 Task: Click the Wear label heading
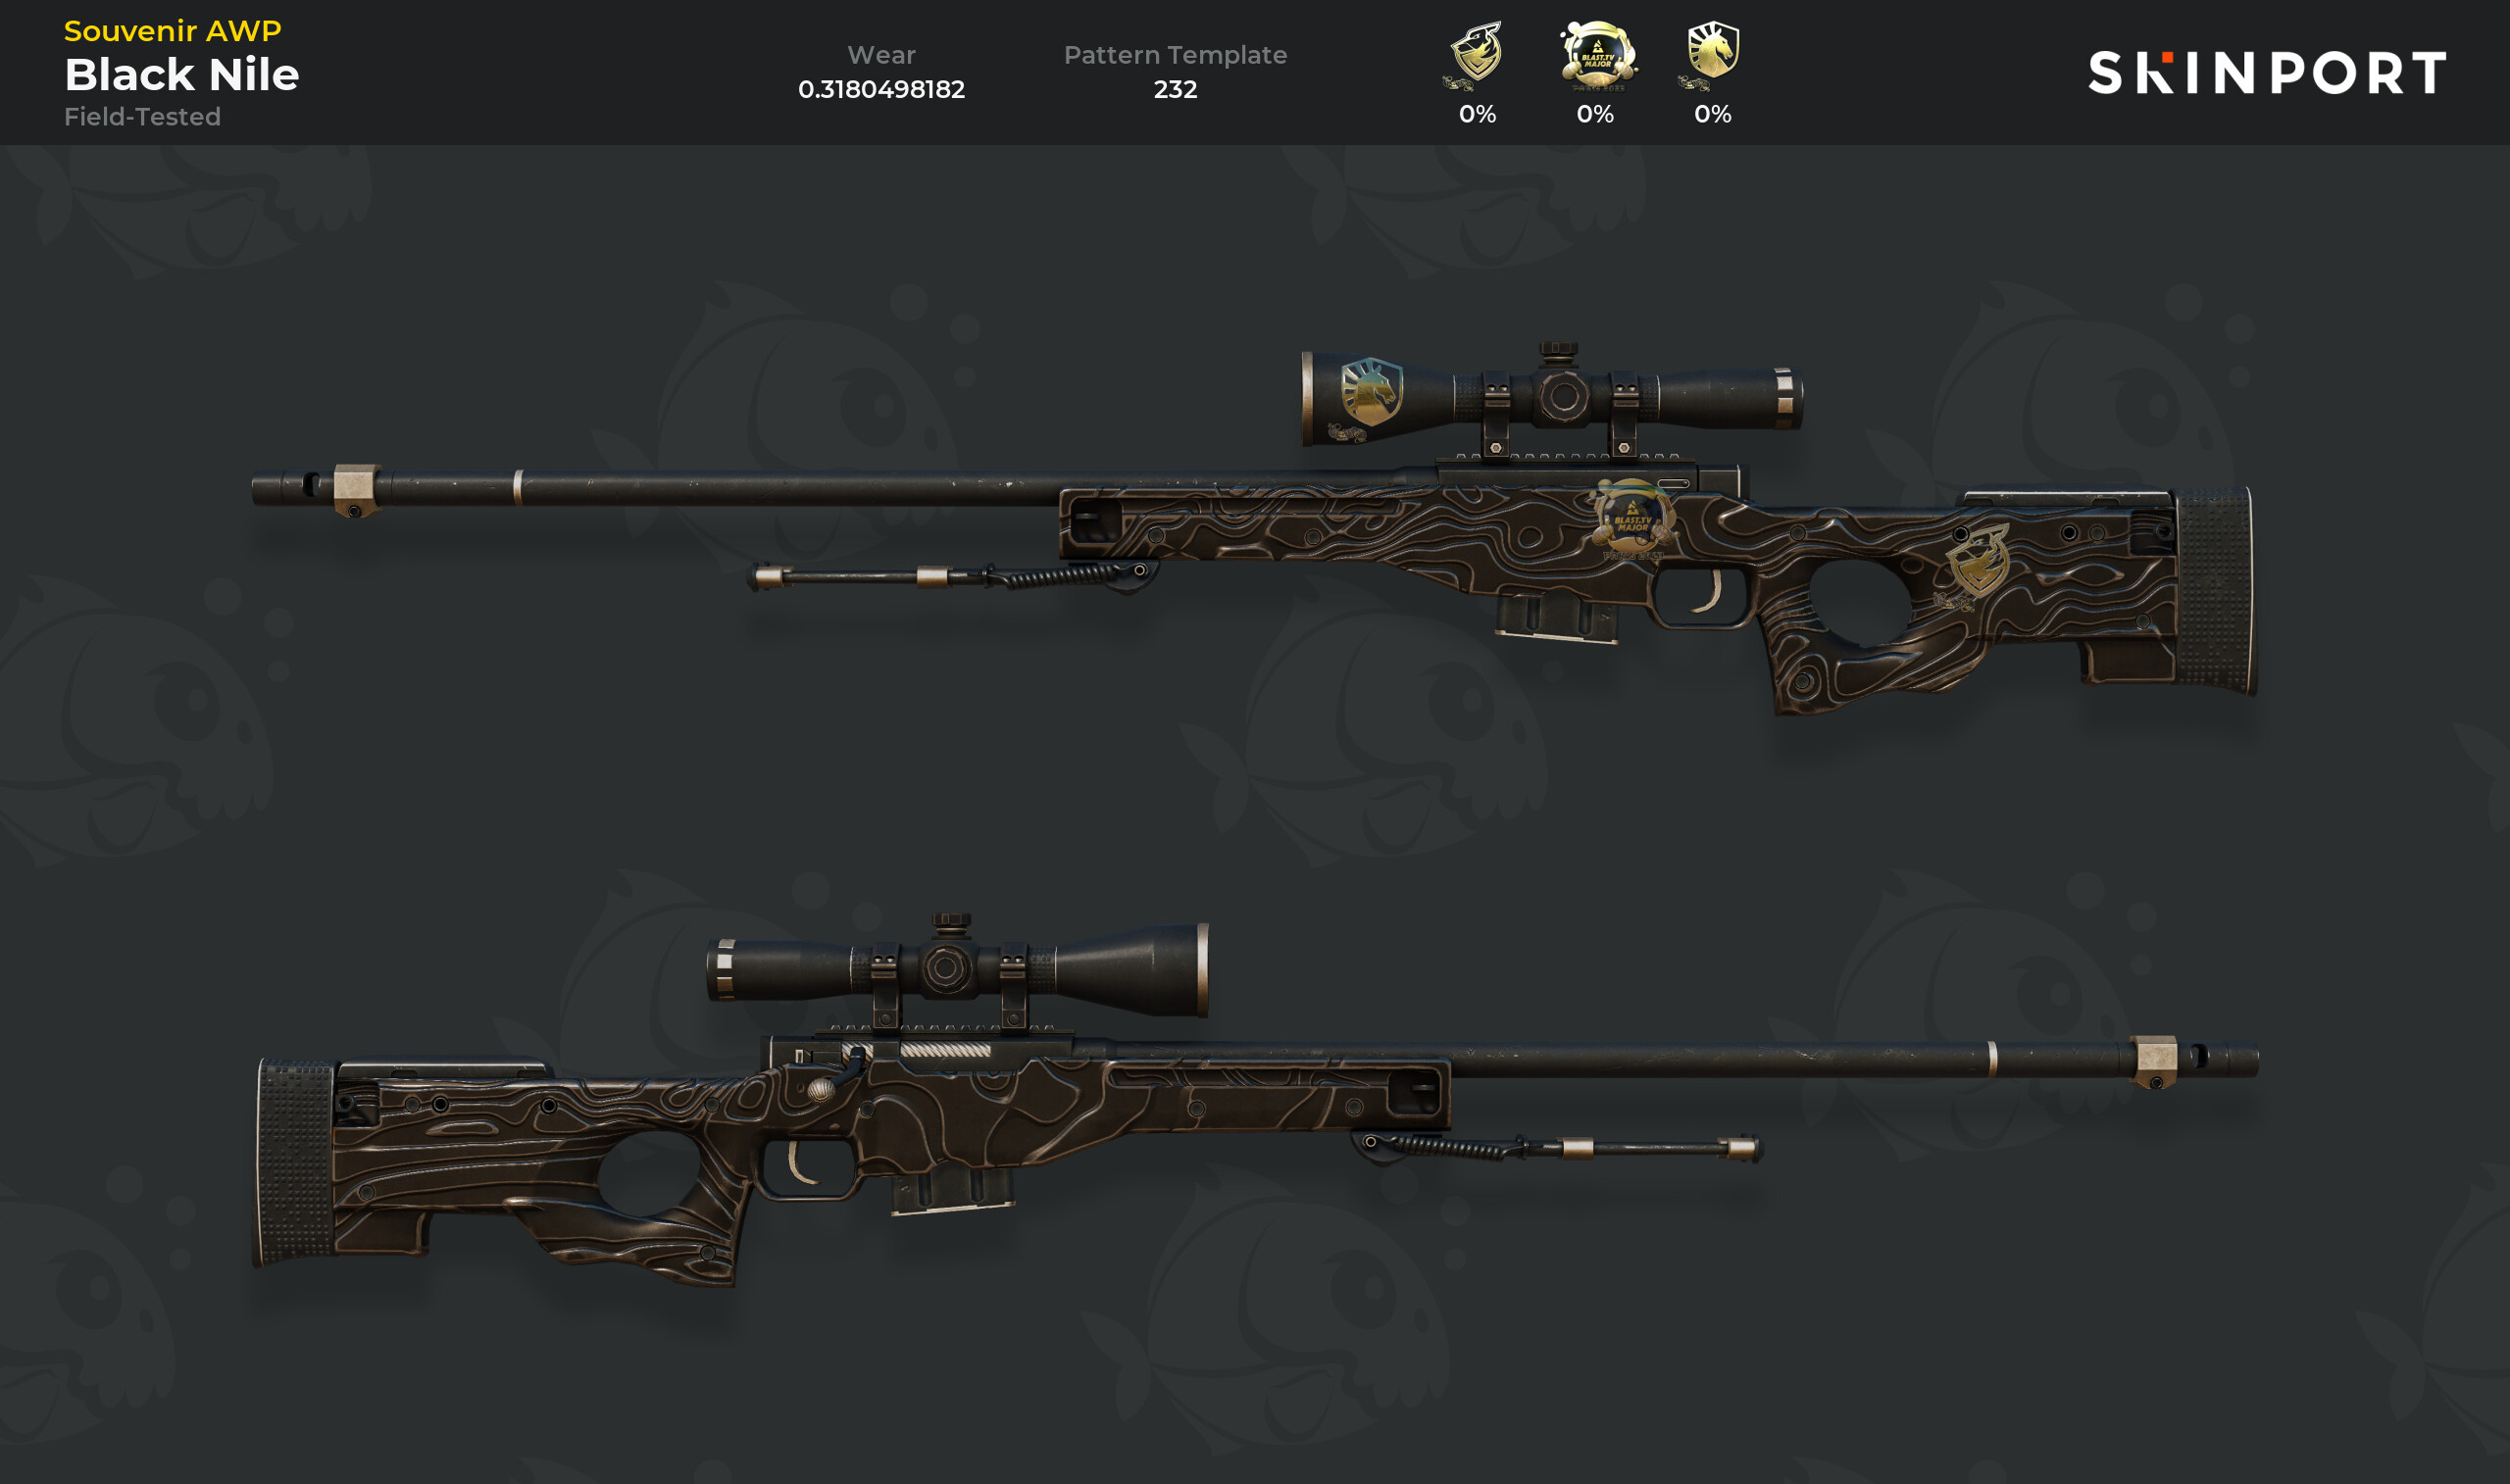pyautogui.click(x=881, y=55)
